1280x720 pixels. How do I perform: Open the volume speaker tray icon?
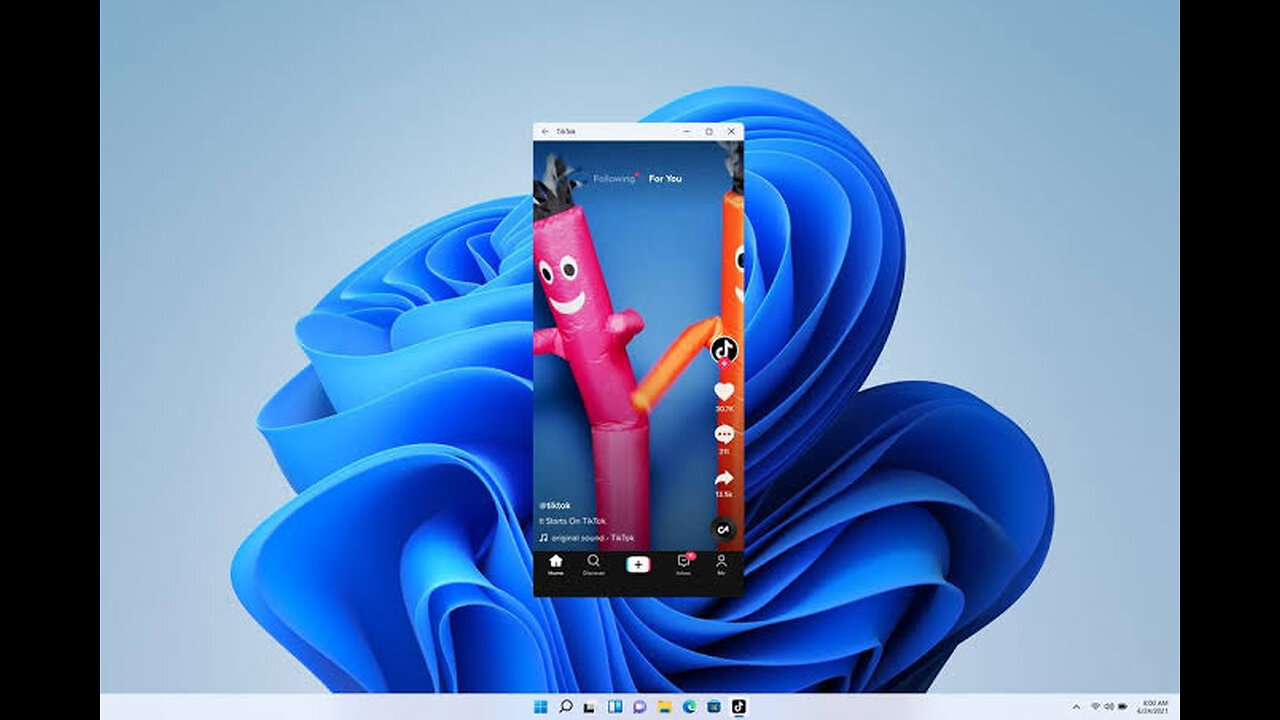tap(1108, 707)
